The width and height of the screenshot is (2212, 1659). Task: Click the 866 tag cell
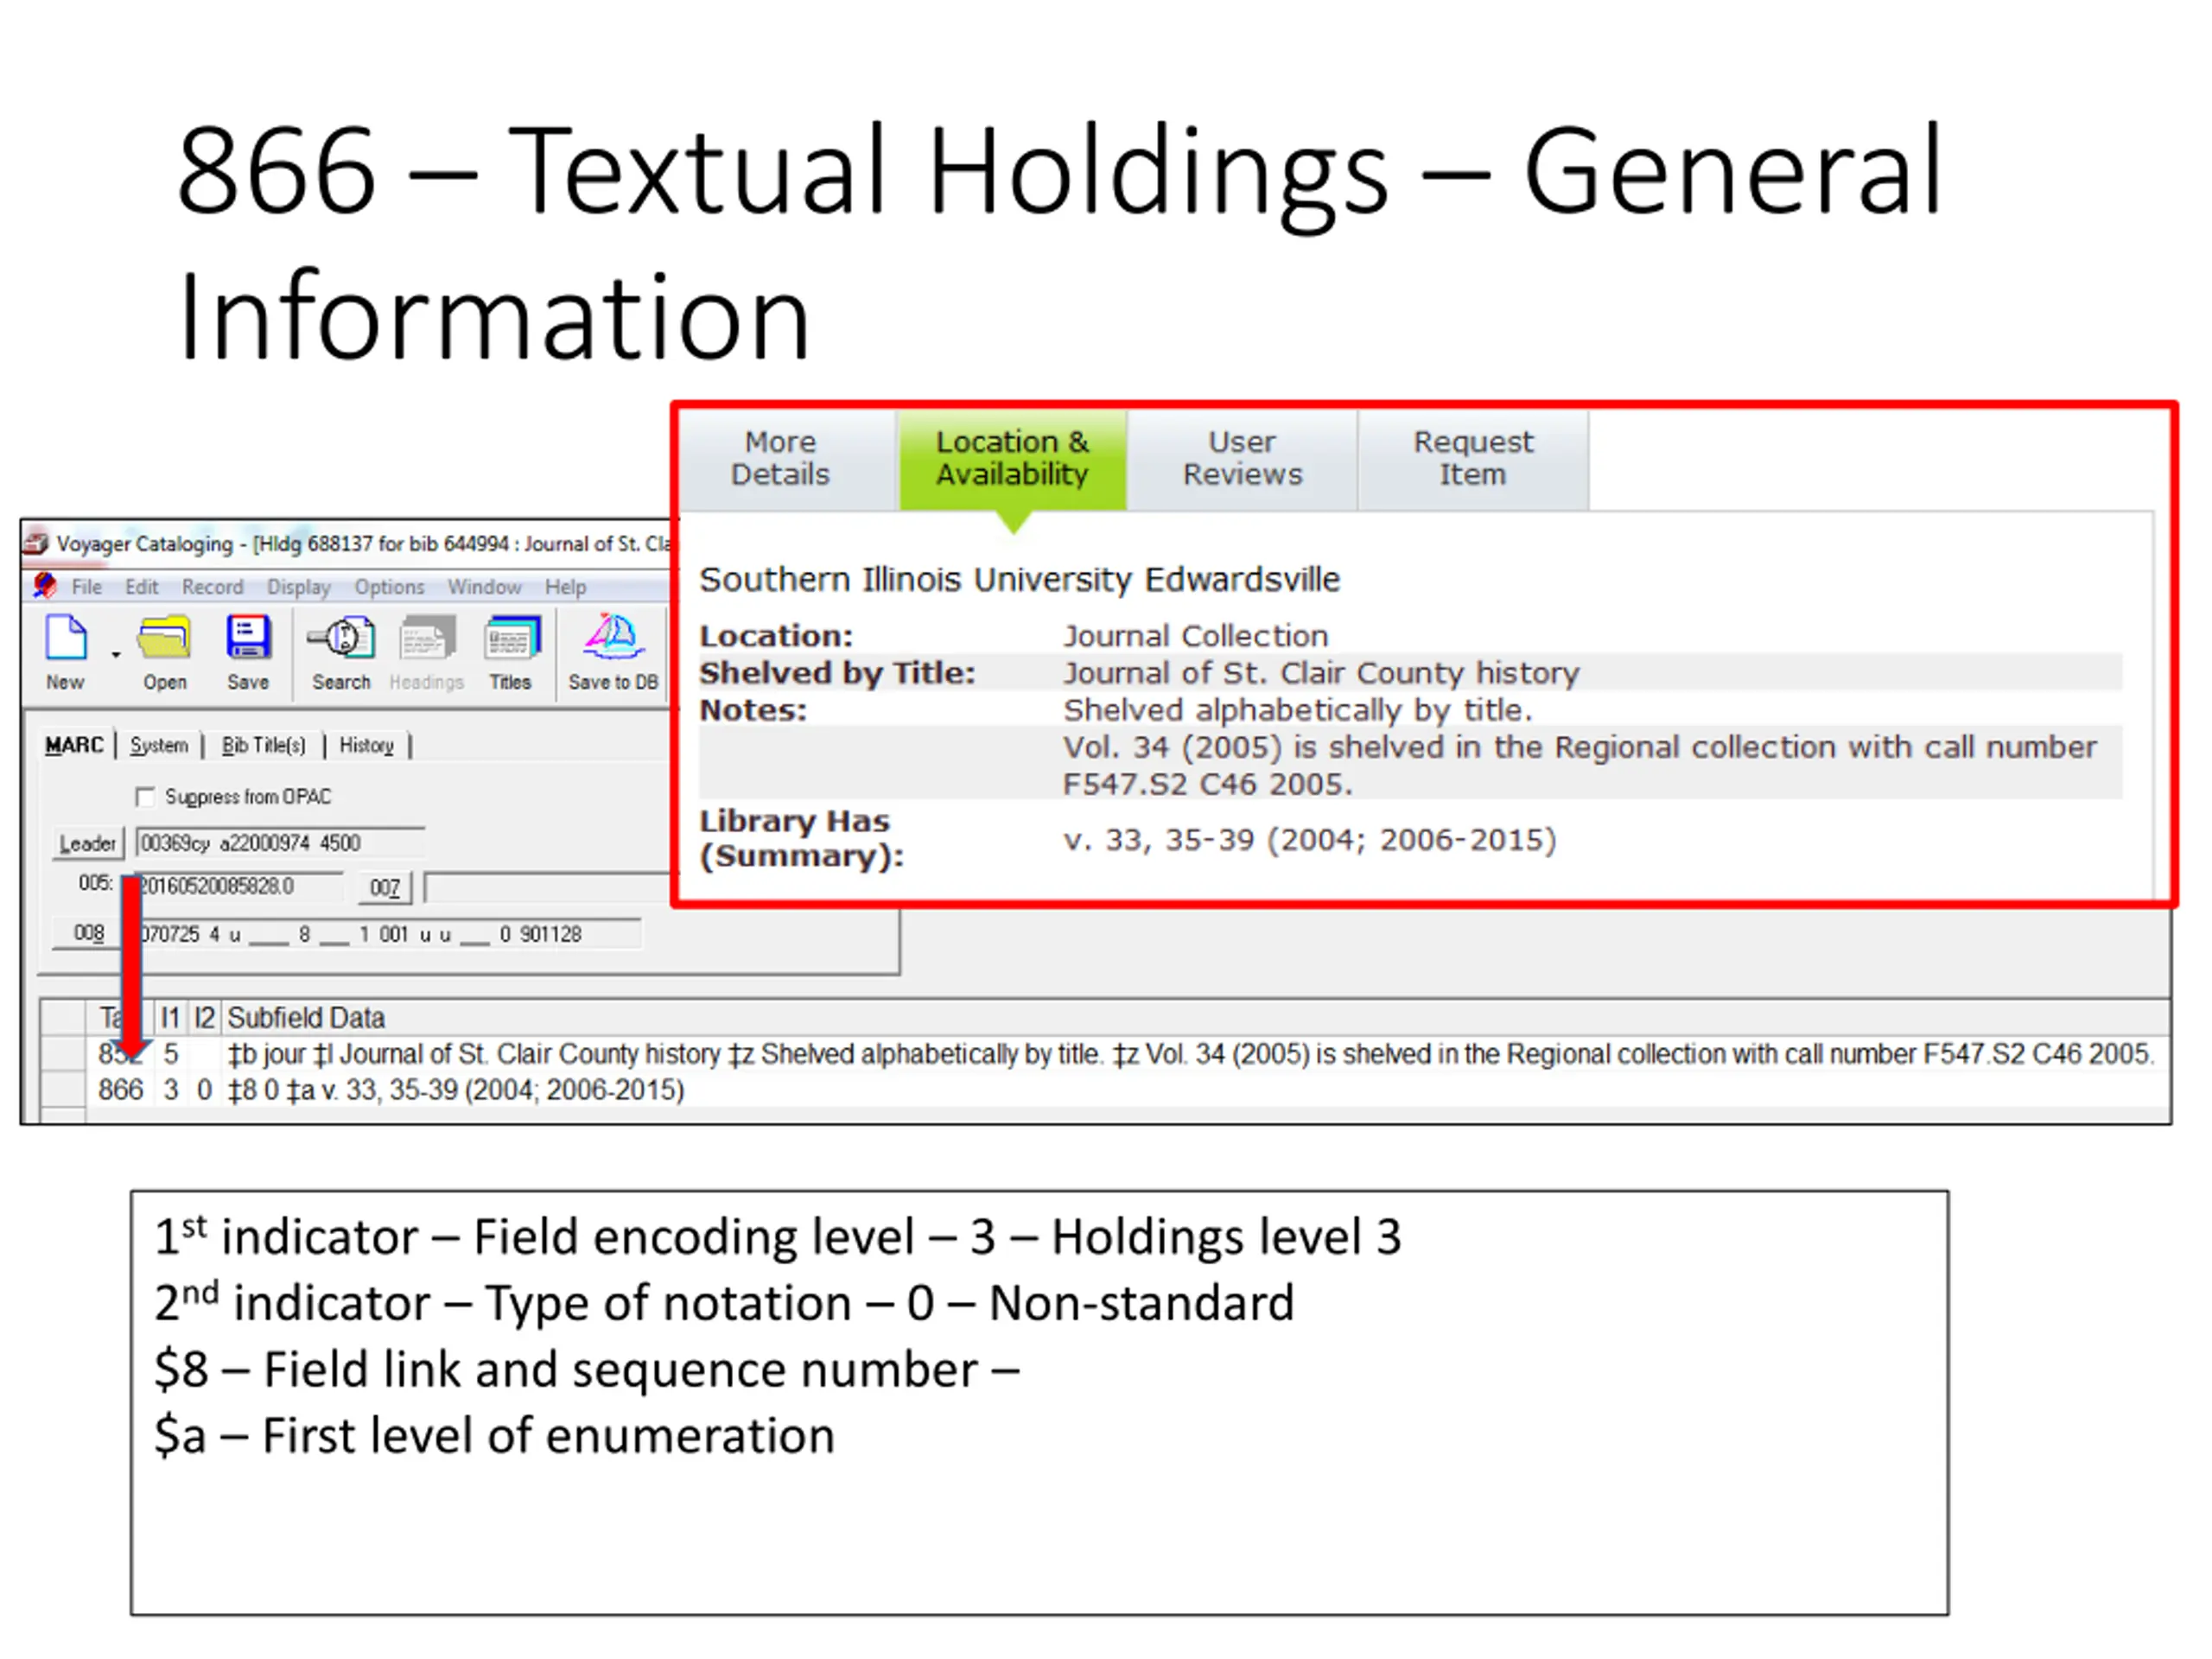point(120,1089)
